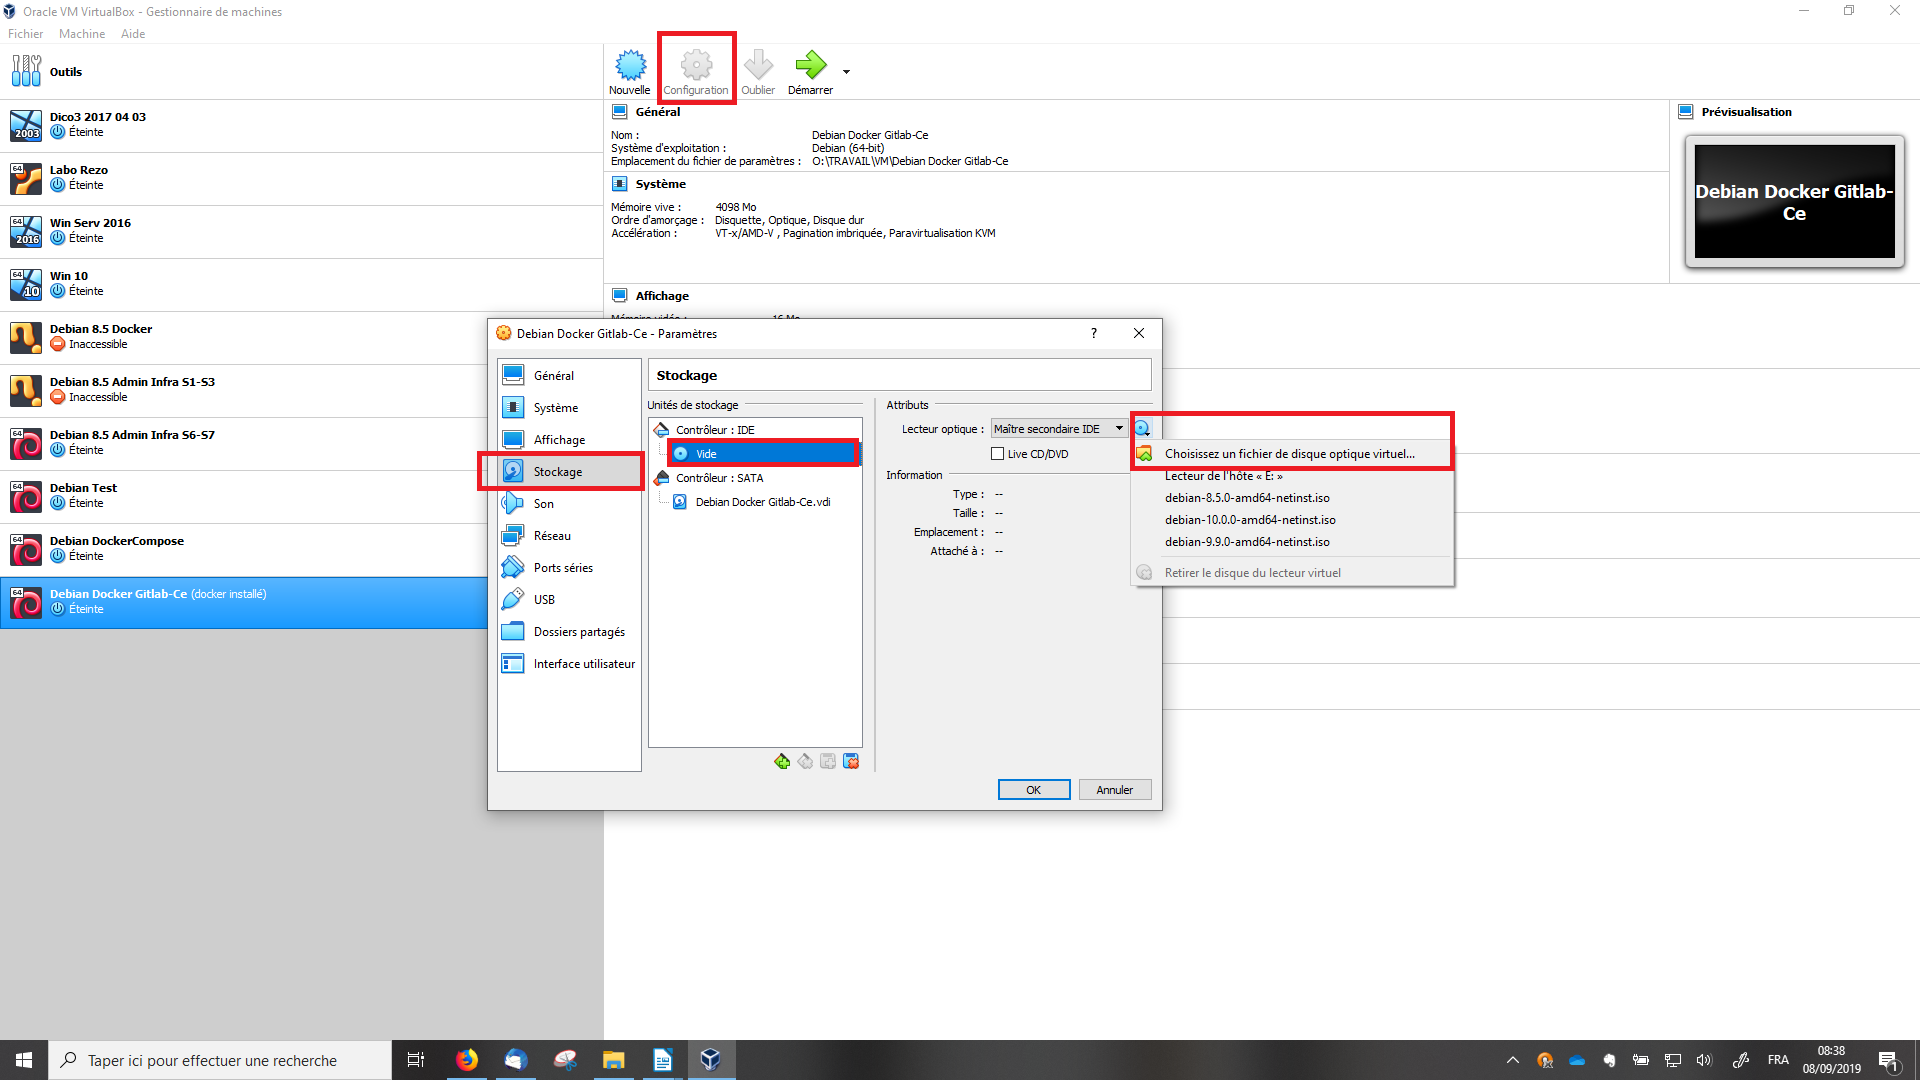Select the Win 10 machine
The width and height of the screenshot is (1920, 1080).
pos(301,284)
